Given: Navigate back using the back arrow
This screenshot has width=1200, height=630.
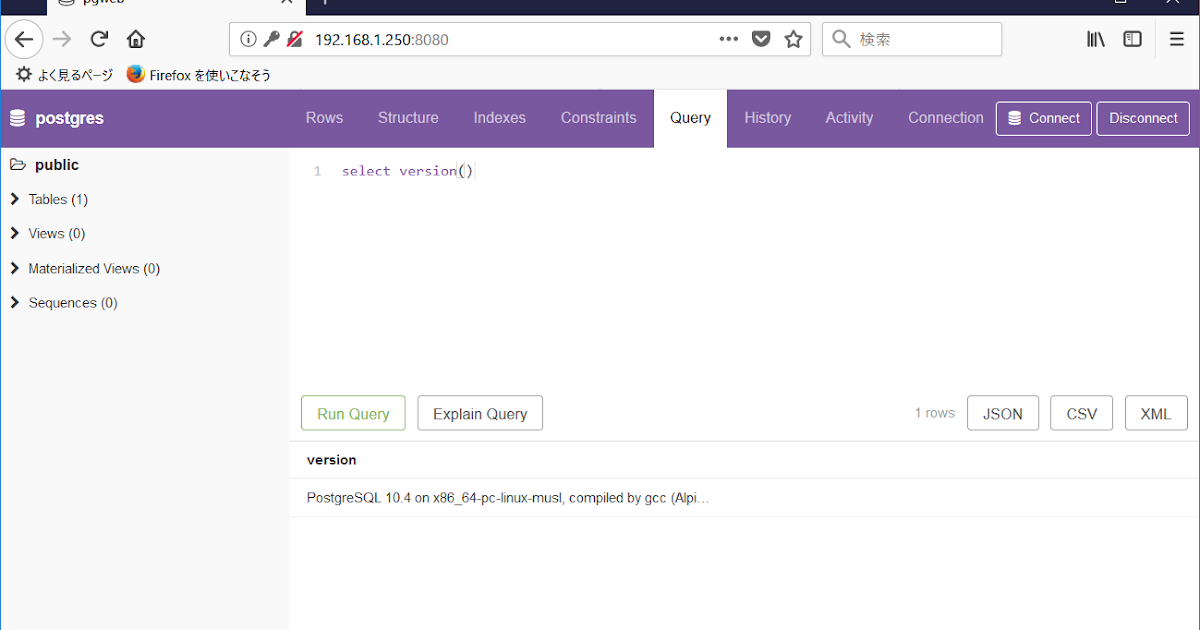Looking at the screenshot, I should tap(24, 39).
